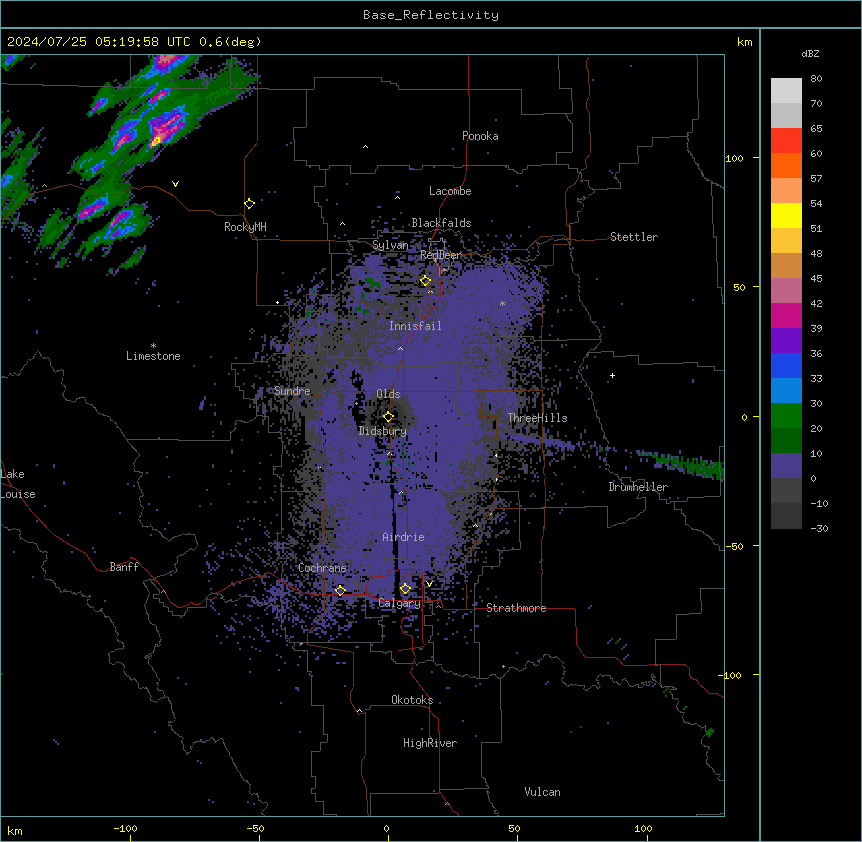Image resolution: width=862 pixels, height=842 pixels.
Task: Click the Didsbury town label
Action: coord(383,431)
